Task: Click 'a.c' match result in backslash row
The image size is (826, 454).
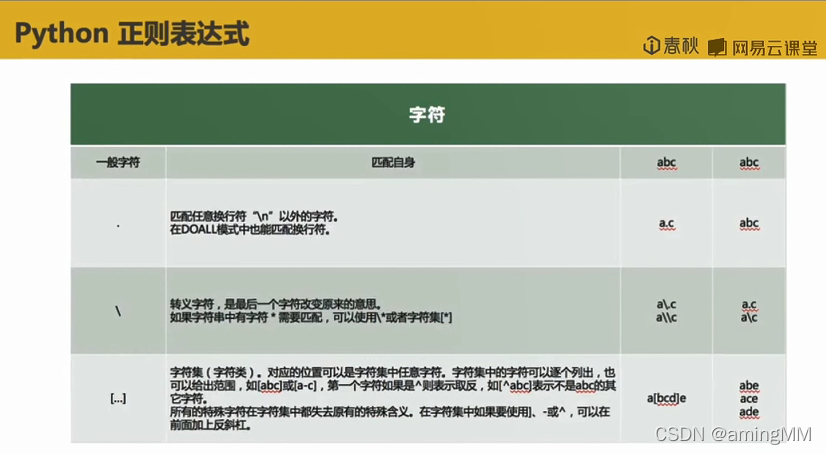Action: coord(749,305)
